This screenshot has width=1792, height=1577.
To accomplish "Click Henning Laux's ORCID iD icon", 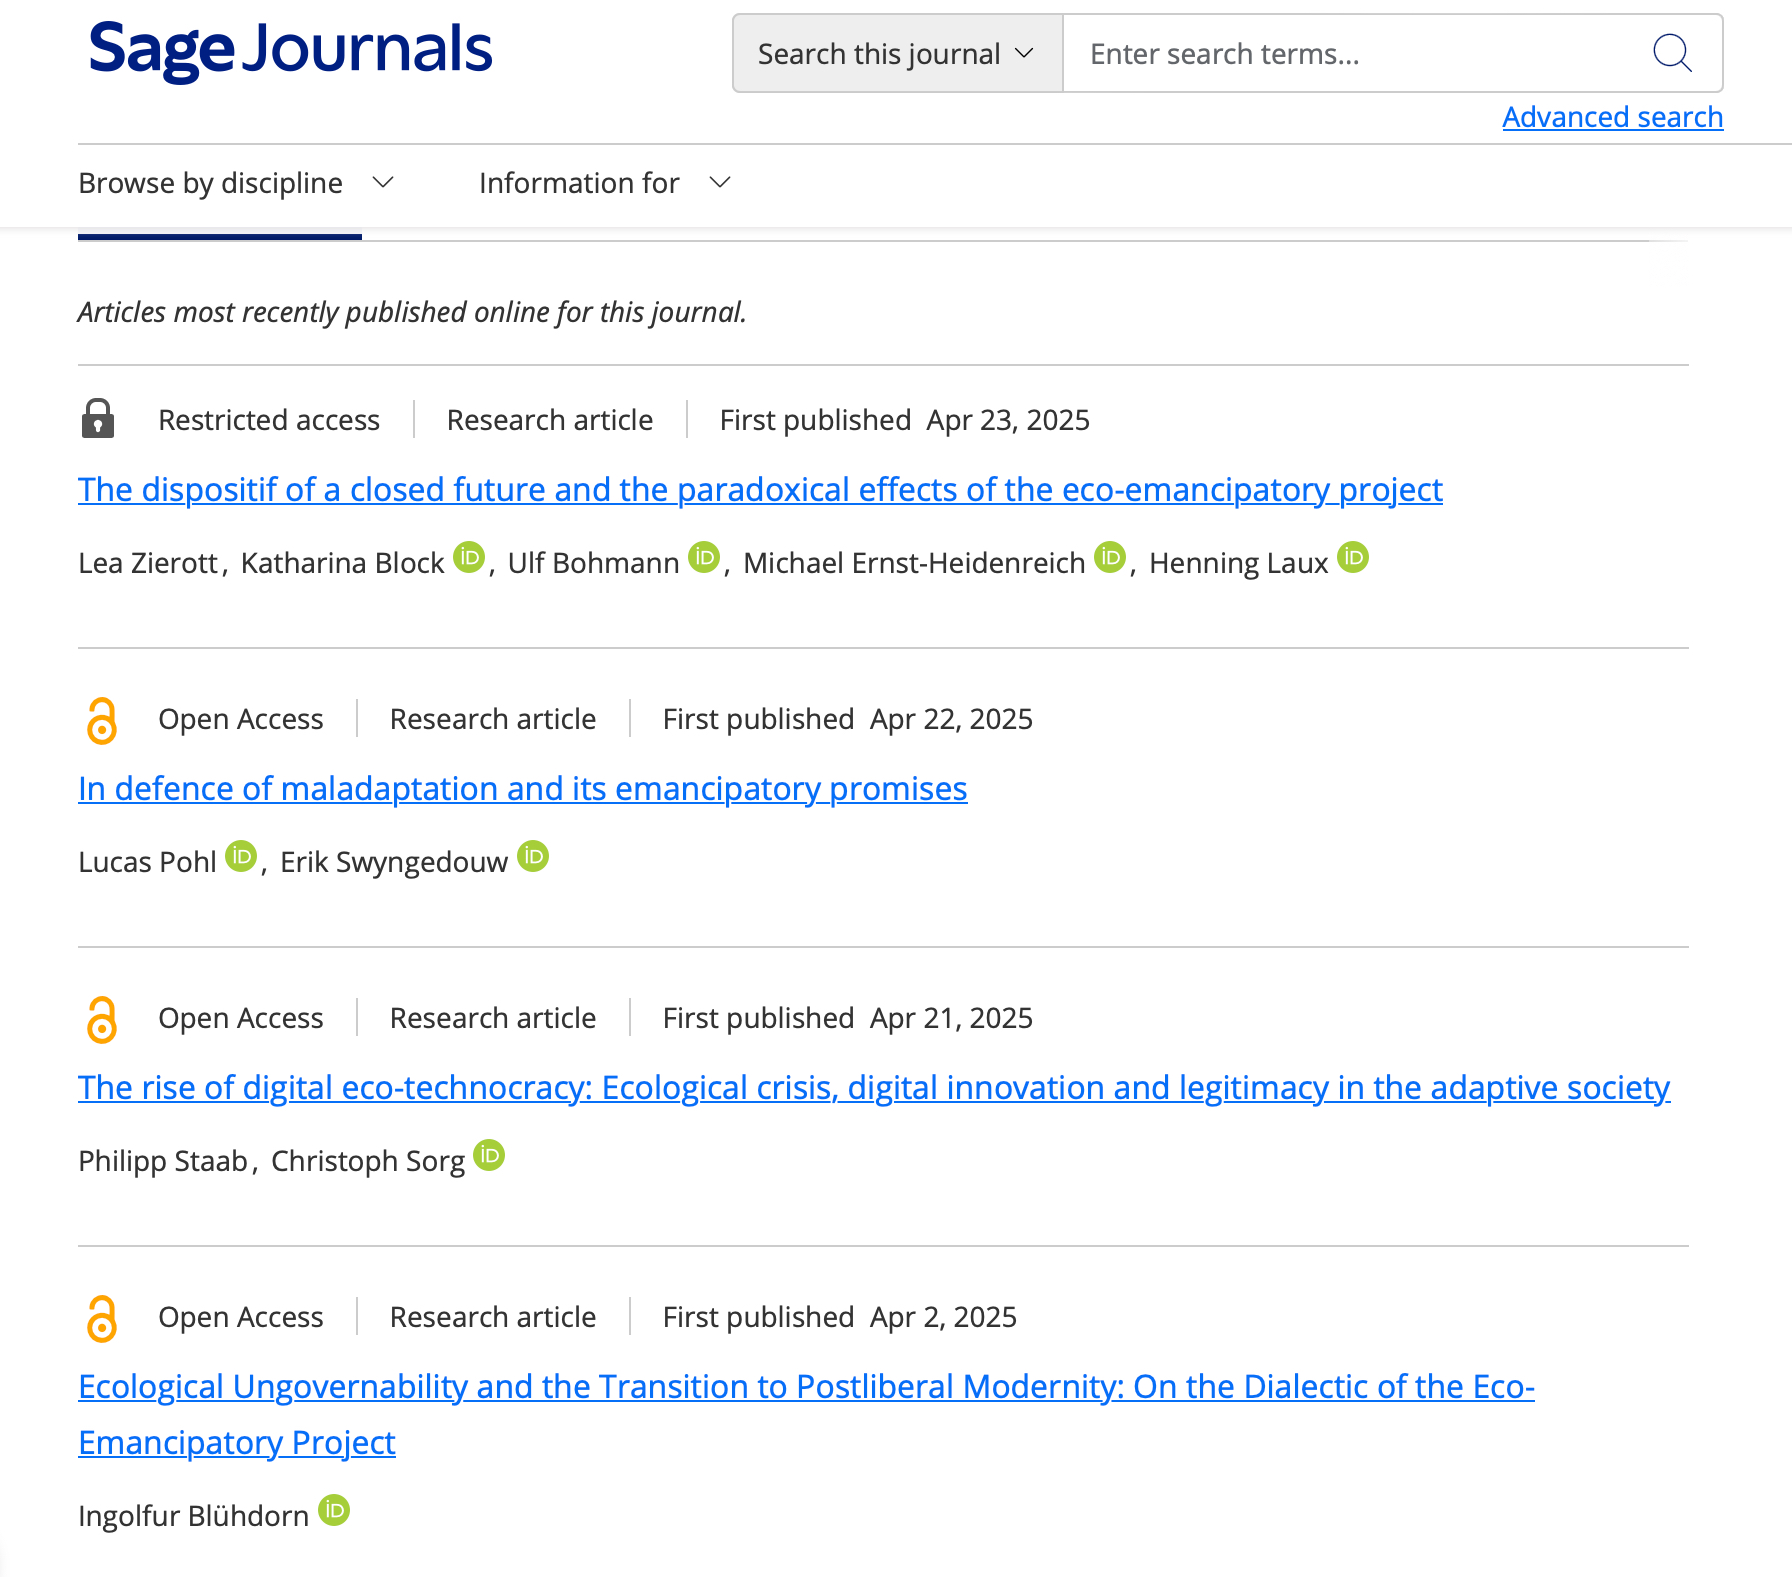I will 1352,557.
